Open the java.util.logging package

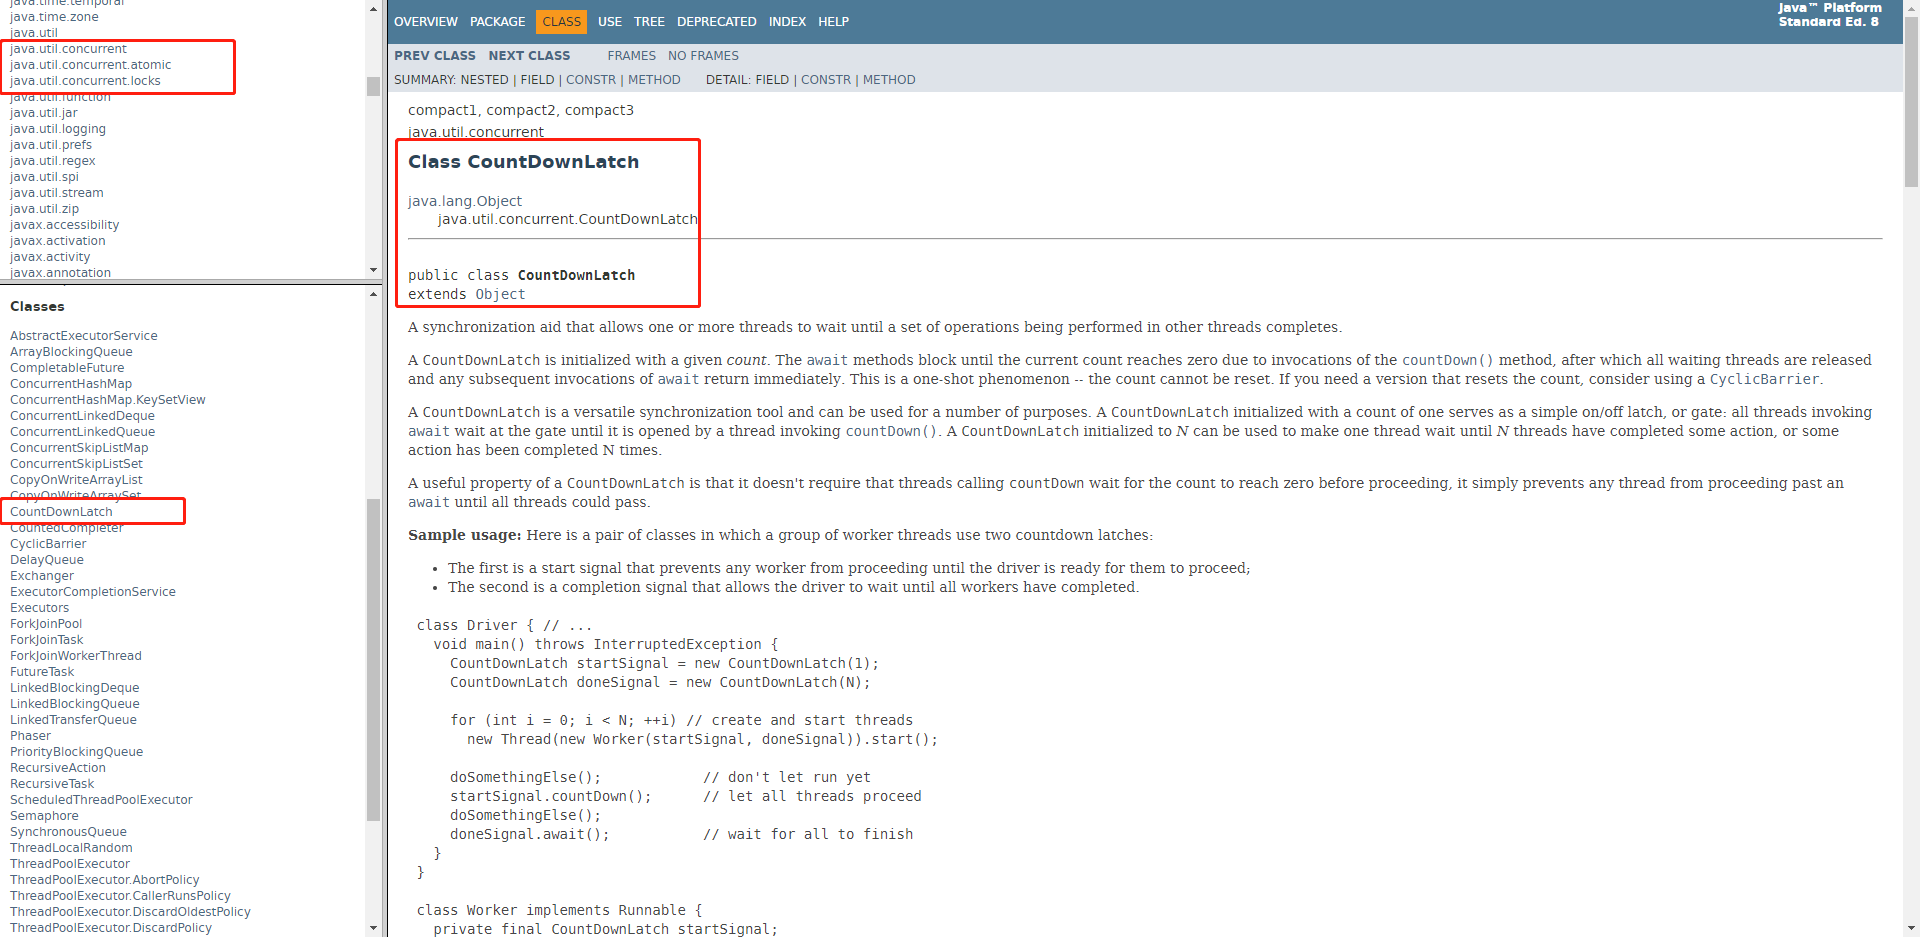click(58, 129)
